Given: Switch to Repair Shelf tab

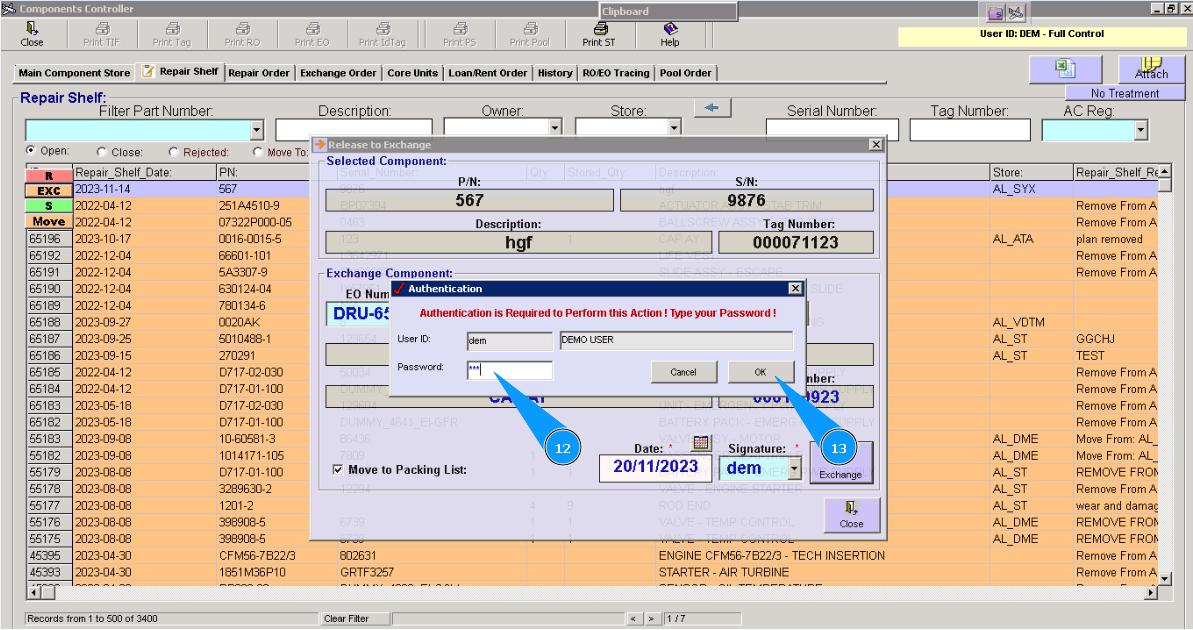Looking at the screenshot, I should [181, 72].
